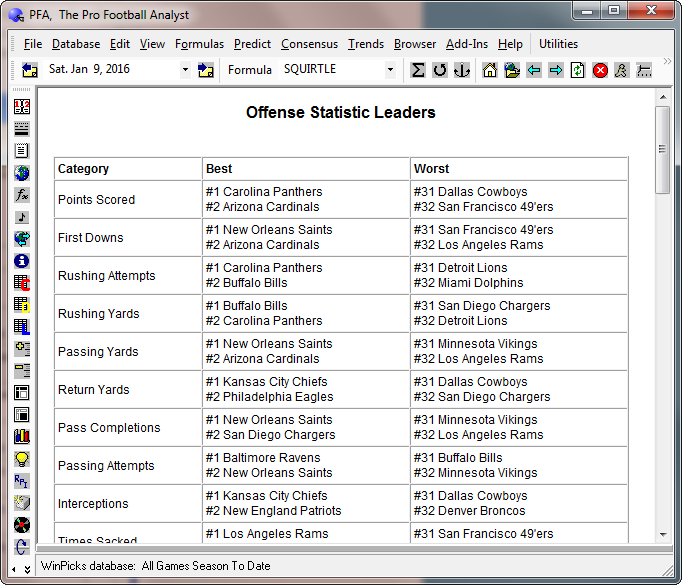
Task: Click vertical scrollbar up arrow
Action: pyautogui.click(x=663, y=97)
